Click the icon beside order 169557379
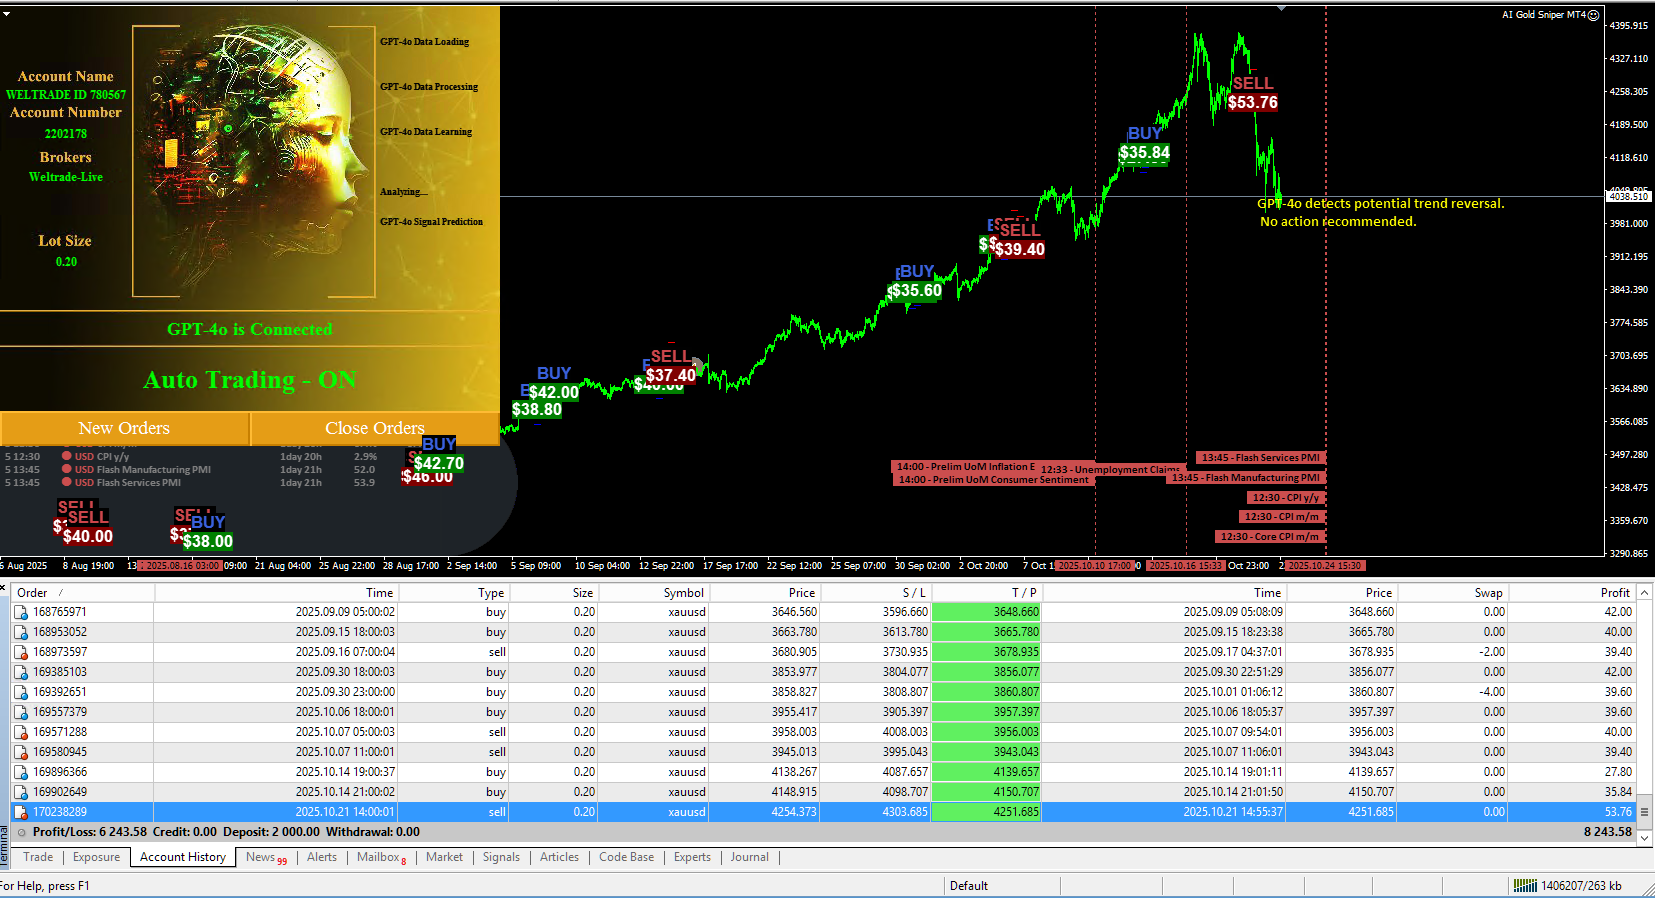1655x898 pixels. (21, 712)
